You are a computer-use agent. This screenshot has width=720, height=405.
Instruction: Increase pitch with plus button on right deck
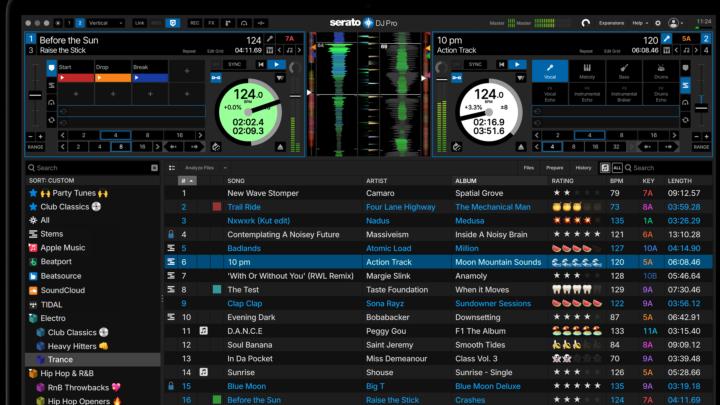pyautogui.click(x=707, y=136)
